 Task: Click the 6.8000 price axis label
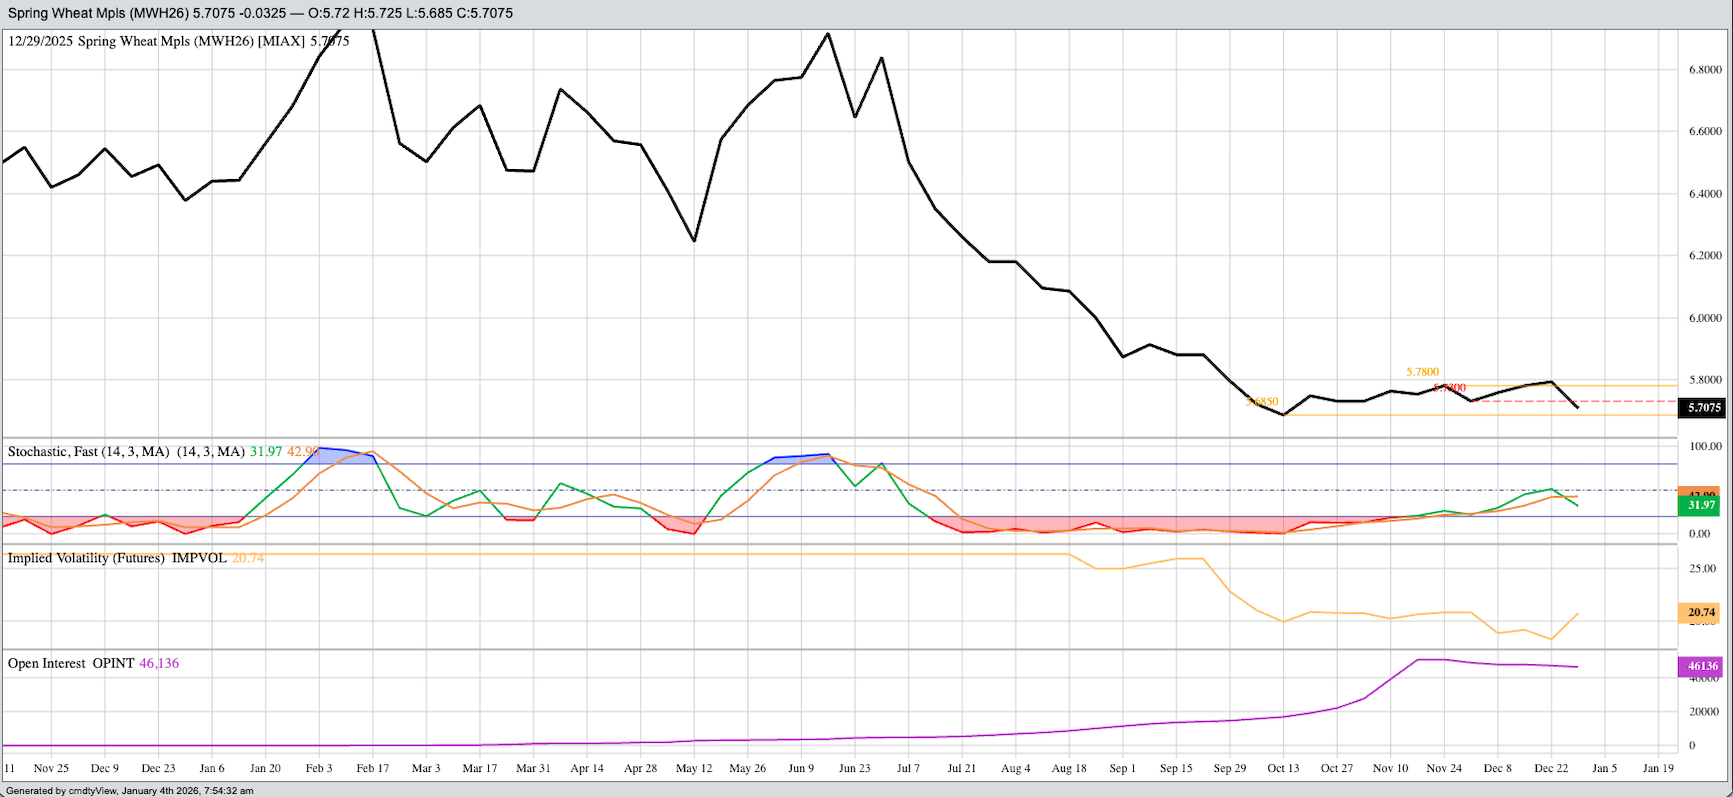click(1705, 70)
